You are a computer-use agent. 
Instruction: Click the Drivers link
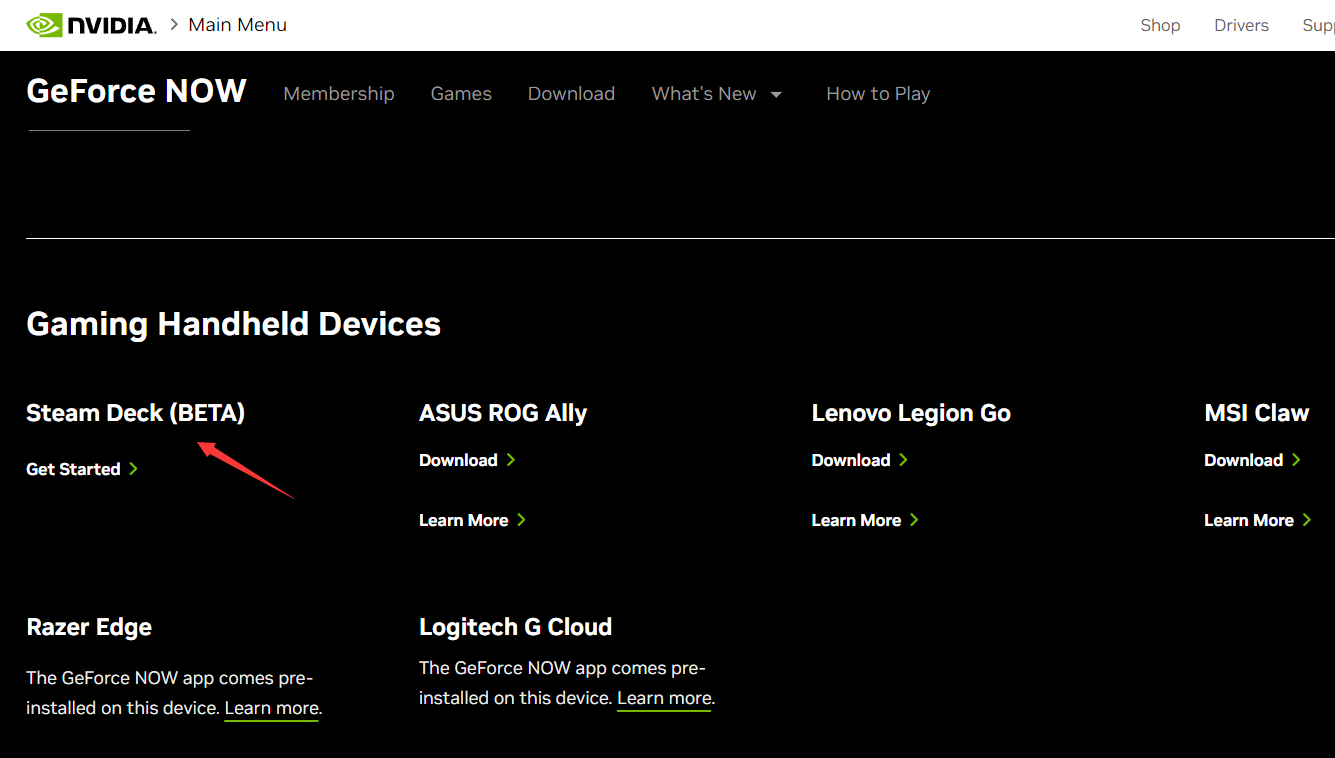1241,25
